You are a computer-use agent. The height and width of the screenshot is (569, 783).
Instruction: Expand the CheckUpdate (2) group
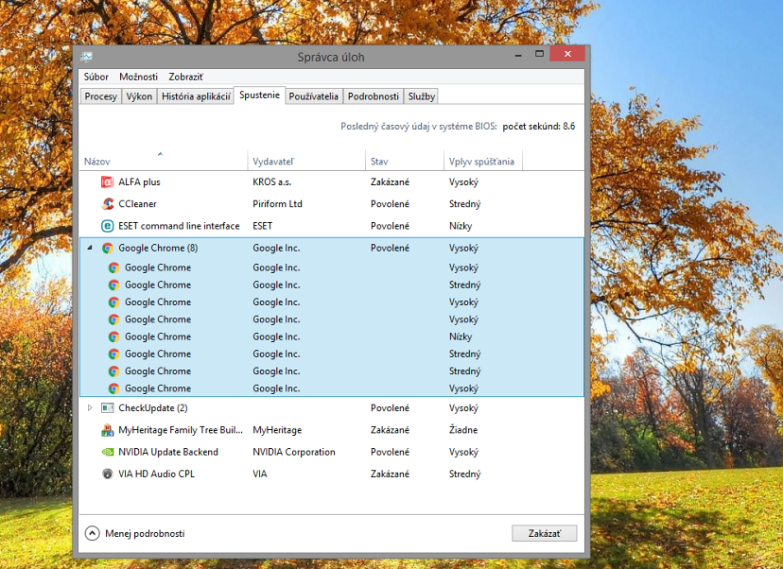tap(90, 408)
